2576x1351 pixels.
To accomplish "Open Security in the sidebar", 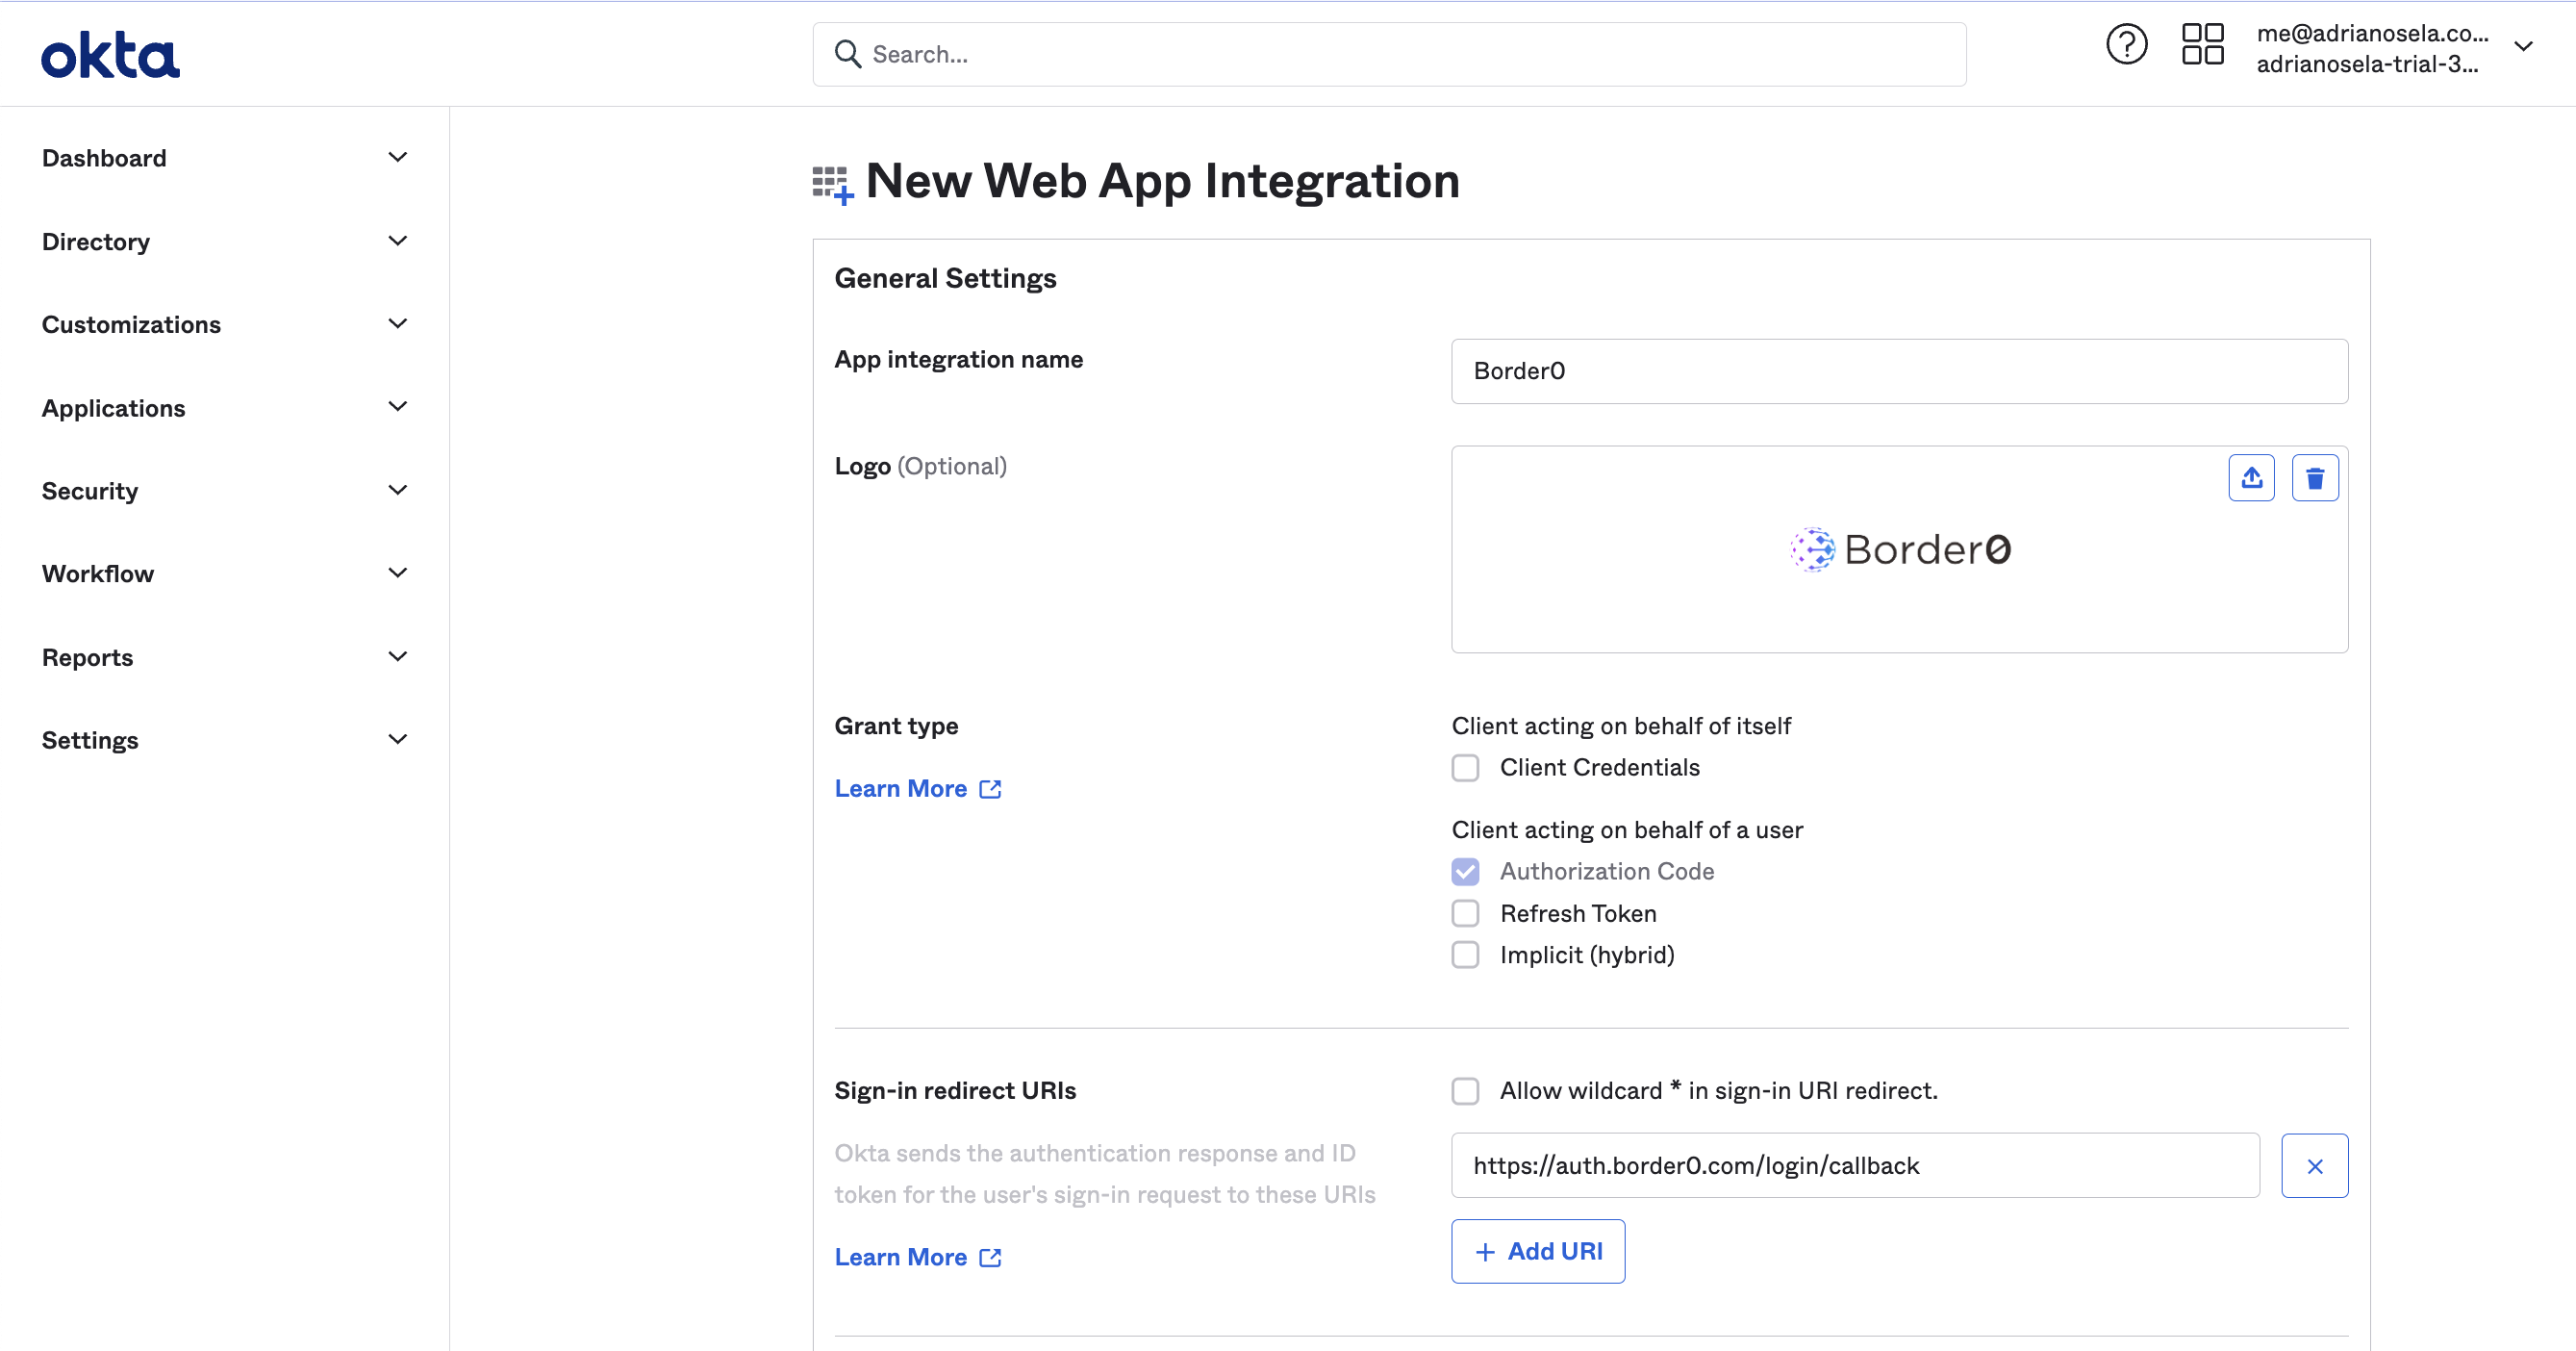I will (x=90, y=491).
